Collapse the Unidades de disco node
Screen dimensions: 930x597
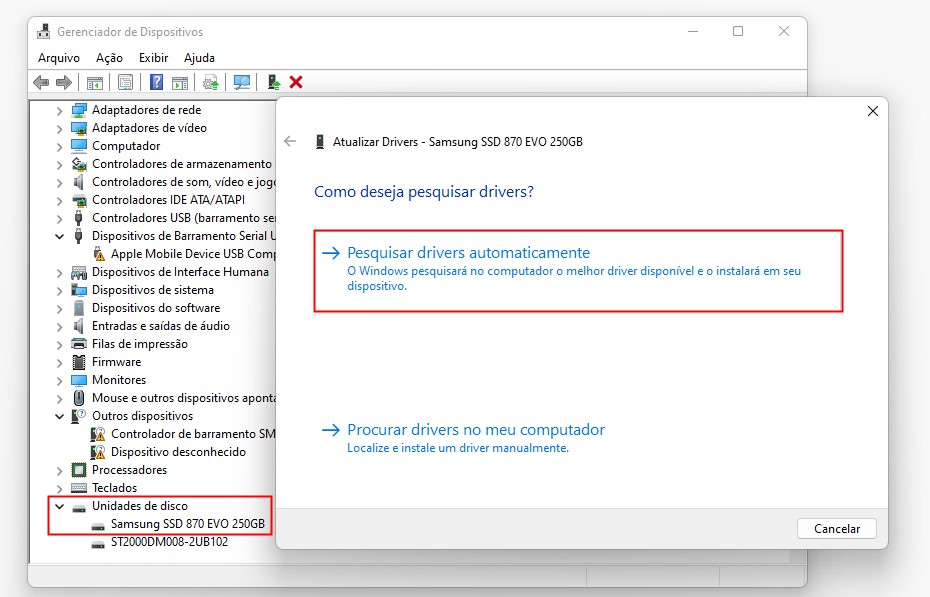click(59, 506)
